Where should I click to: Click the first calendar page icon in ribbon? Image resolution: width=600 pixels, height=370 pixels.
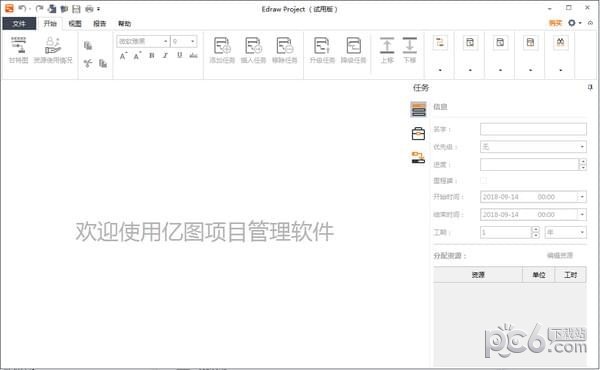[470, 42]
